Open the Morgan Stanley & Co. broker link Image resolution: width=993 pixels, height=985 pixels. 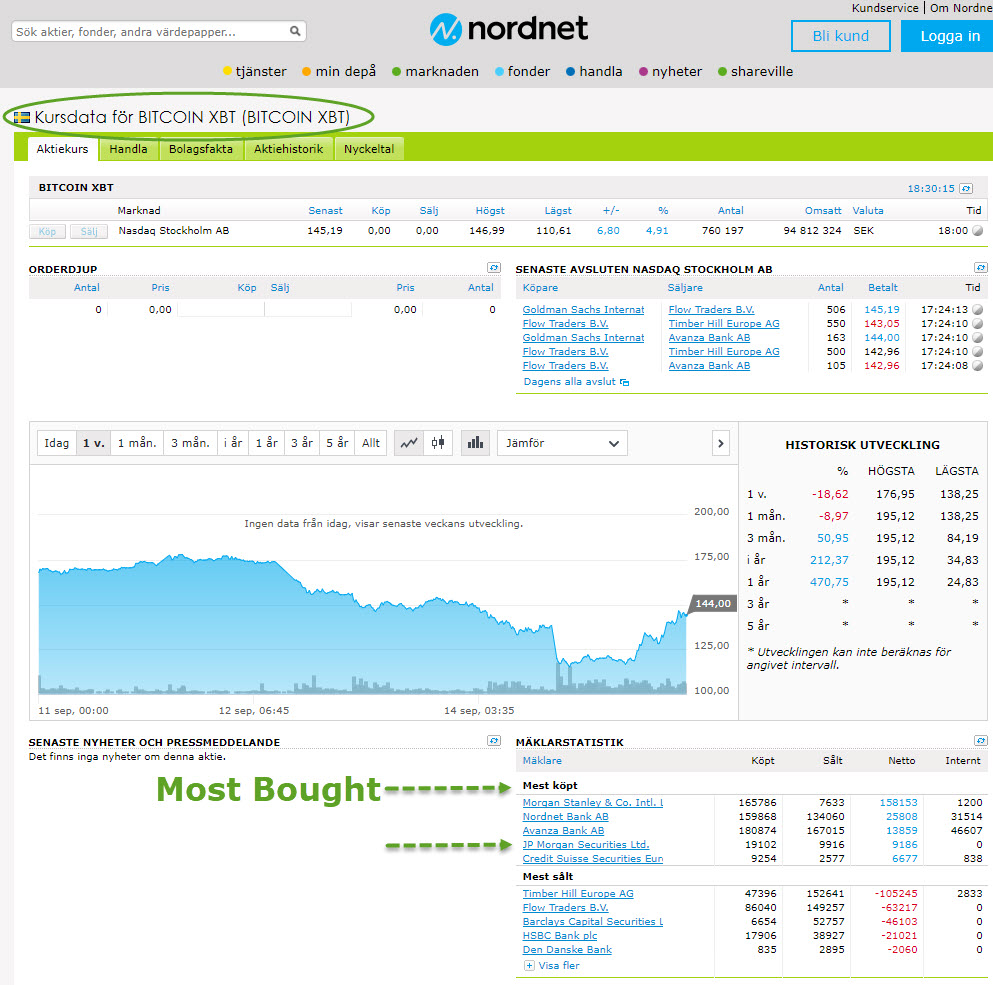pyautogui.click(x=593, y=803)
